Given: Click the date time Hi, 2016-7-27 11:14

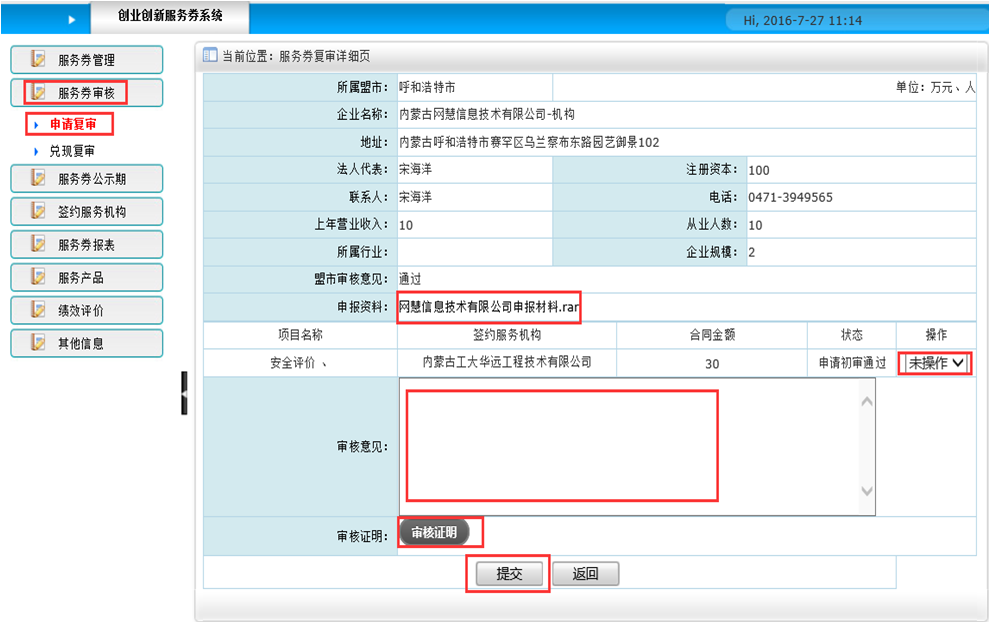Looking at the screenshot, I should pos(802,20).
